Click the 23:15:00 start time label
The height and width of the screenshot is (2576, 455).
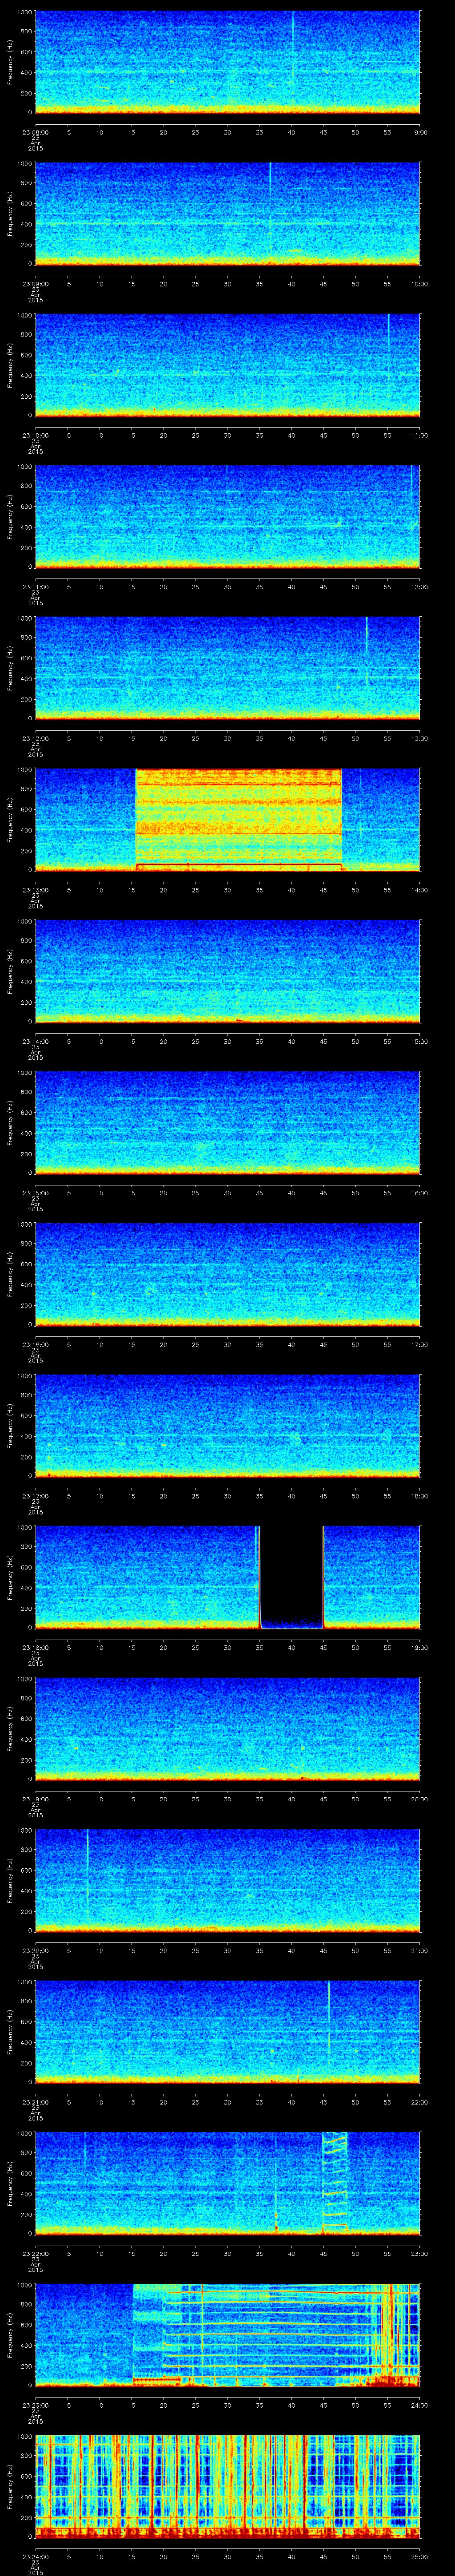tap(35, 1193)
